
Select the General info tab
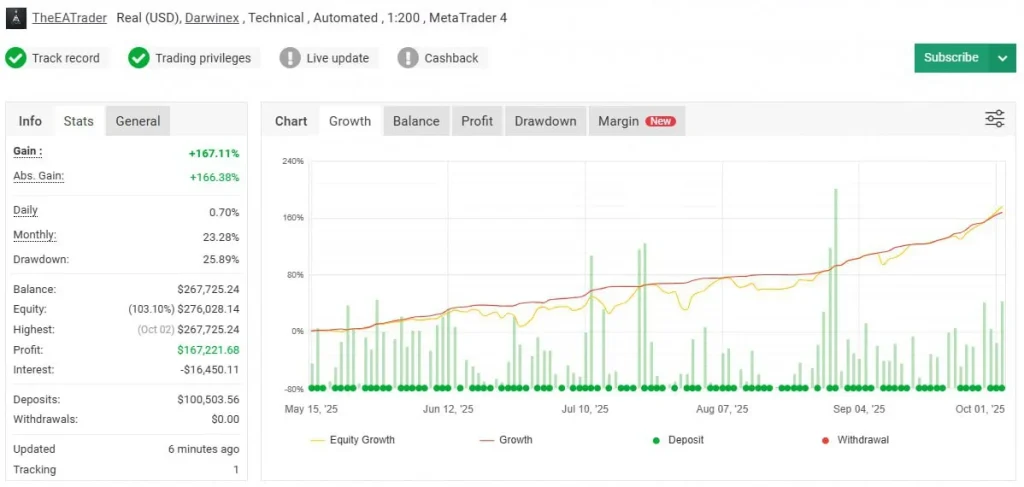point(138,121)
